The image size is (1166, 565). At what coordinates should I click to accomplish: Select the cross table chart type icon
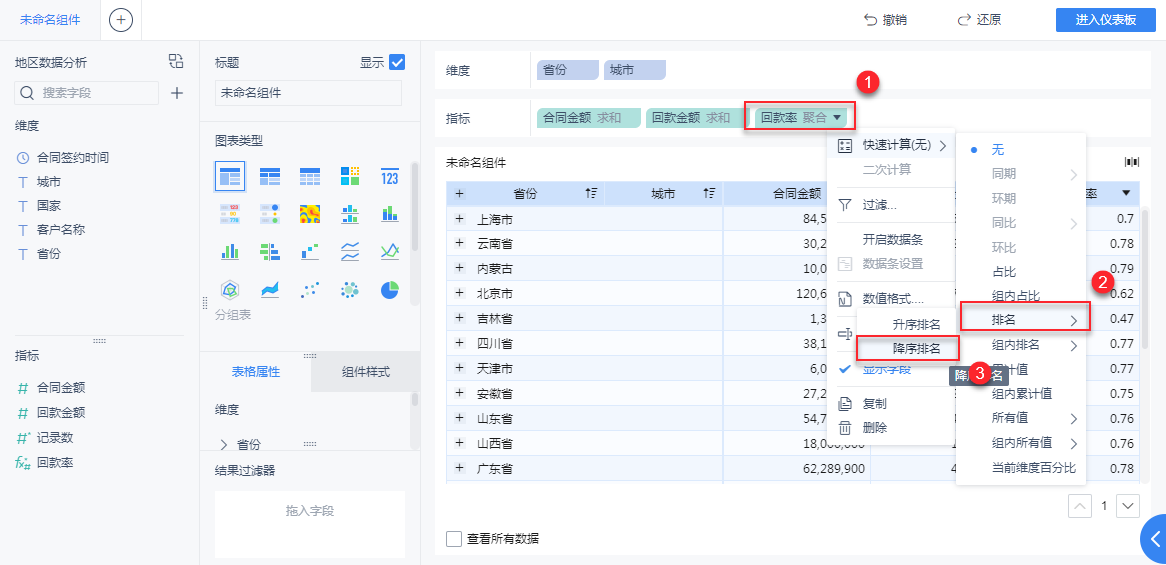coord(269,176)
